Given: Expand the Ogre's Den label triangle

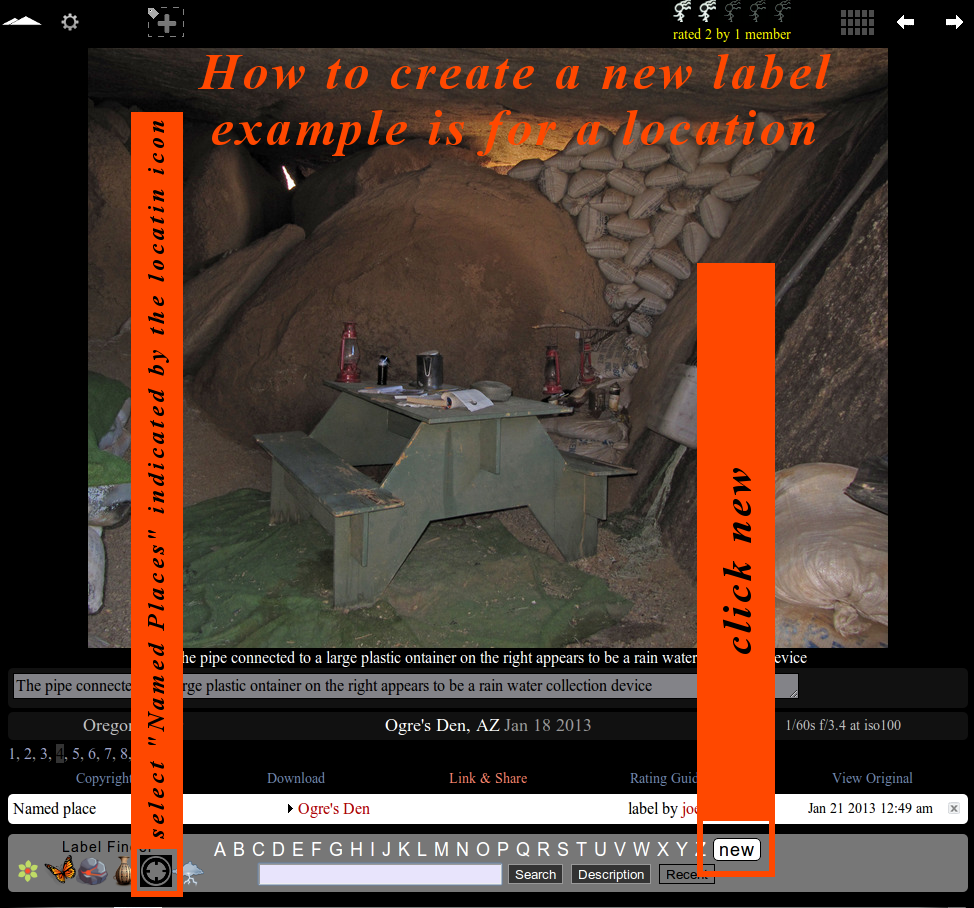Looking at the screenshot, I should click(290, 809).
